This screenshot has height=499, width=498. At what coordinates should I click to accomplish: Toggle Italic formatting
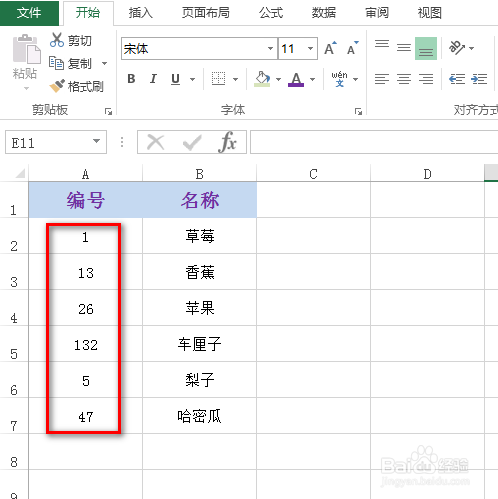[153, 79]
